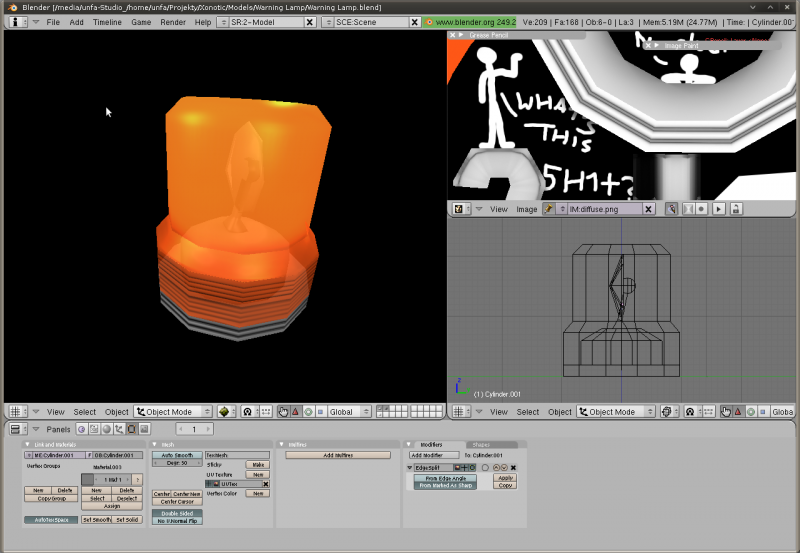Adjust the Degr: 30 auto smooth slider
The height and width of the screenshot is (553, 800).
tap(176, 463)
